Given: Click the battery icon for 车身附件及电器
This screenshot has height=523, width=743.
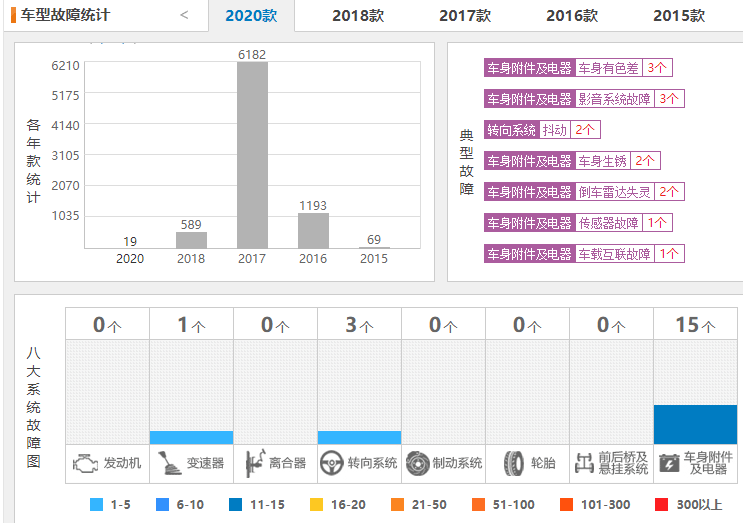Looking at the screenshot, I should coord(669,463).
